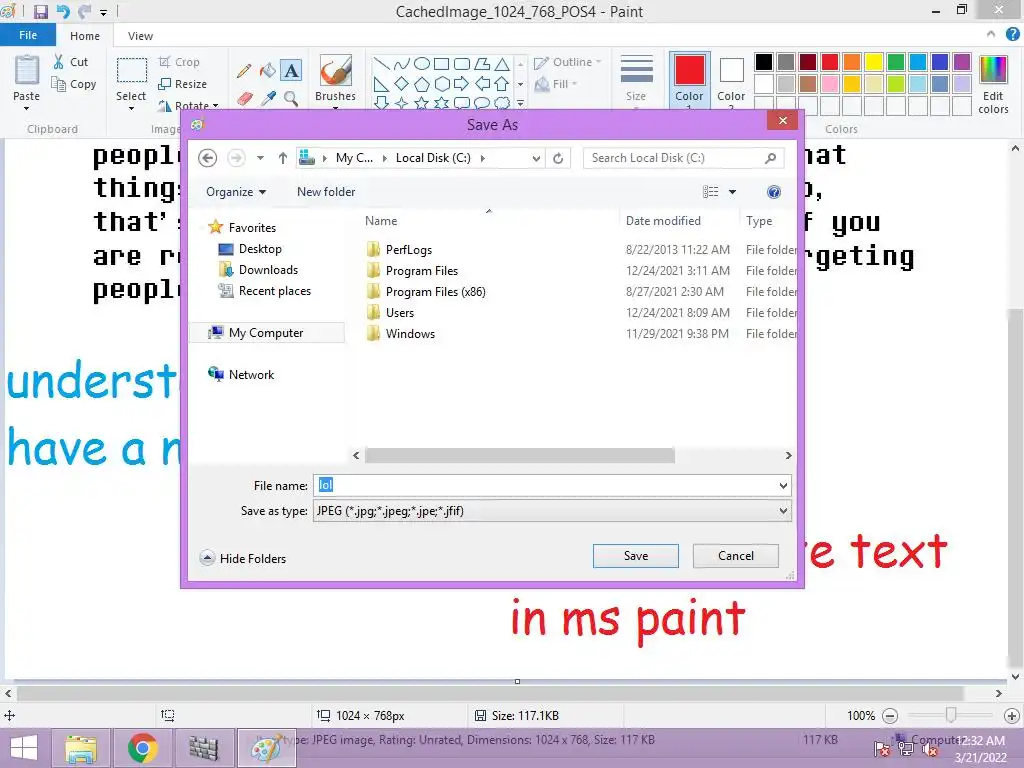Screen dimensions: 1024x768
Task: Open the recent locations dropdown arrow
Action: pos(260,158)
